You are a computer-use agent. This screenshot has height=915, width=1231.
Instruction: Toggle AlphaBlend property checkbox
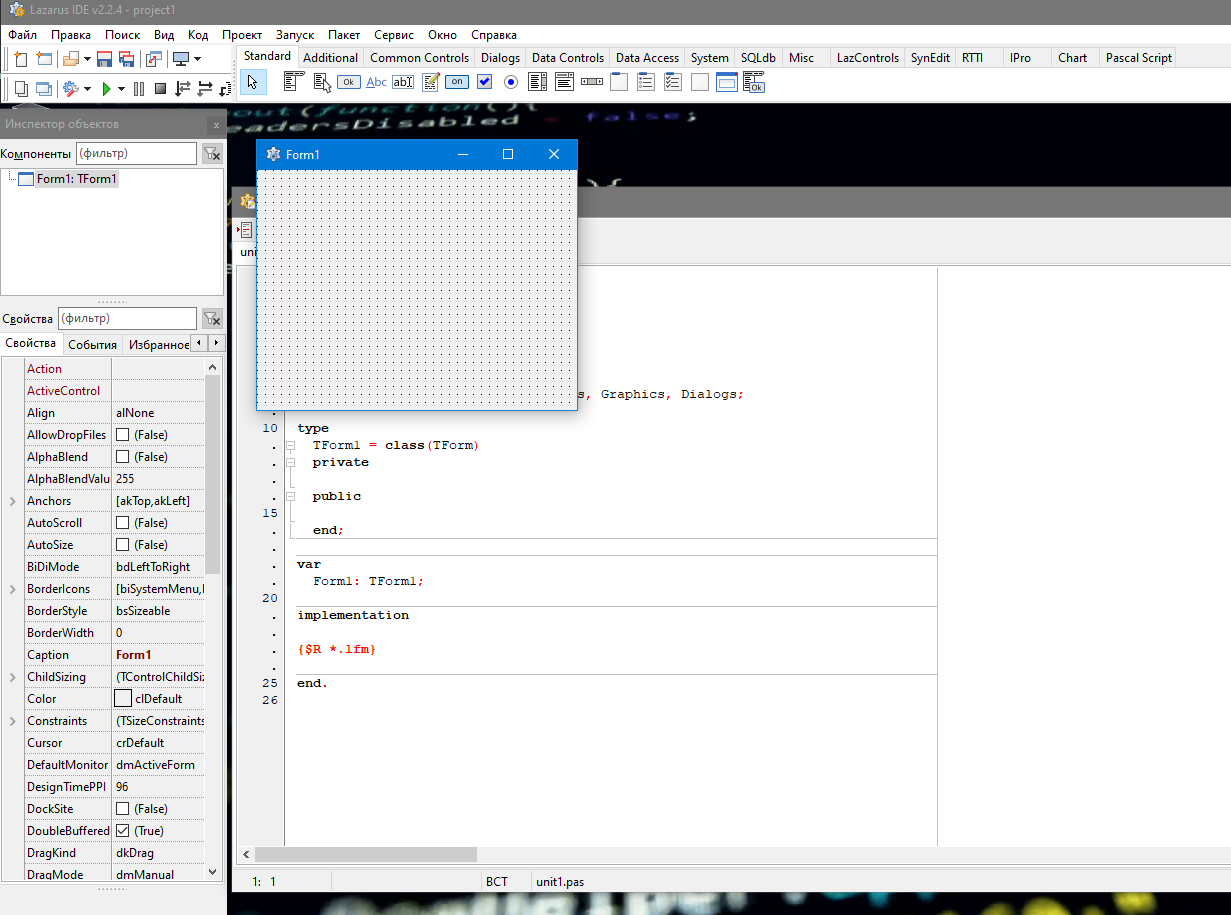[x=123, y=457]
